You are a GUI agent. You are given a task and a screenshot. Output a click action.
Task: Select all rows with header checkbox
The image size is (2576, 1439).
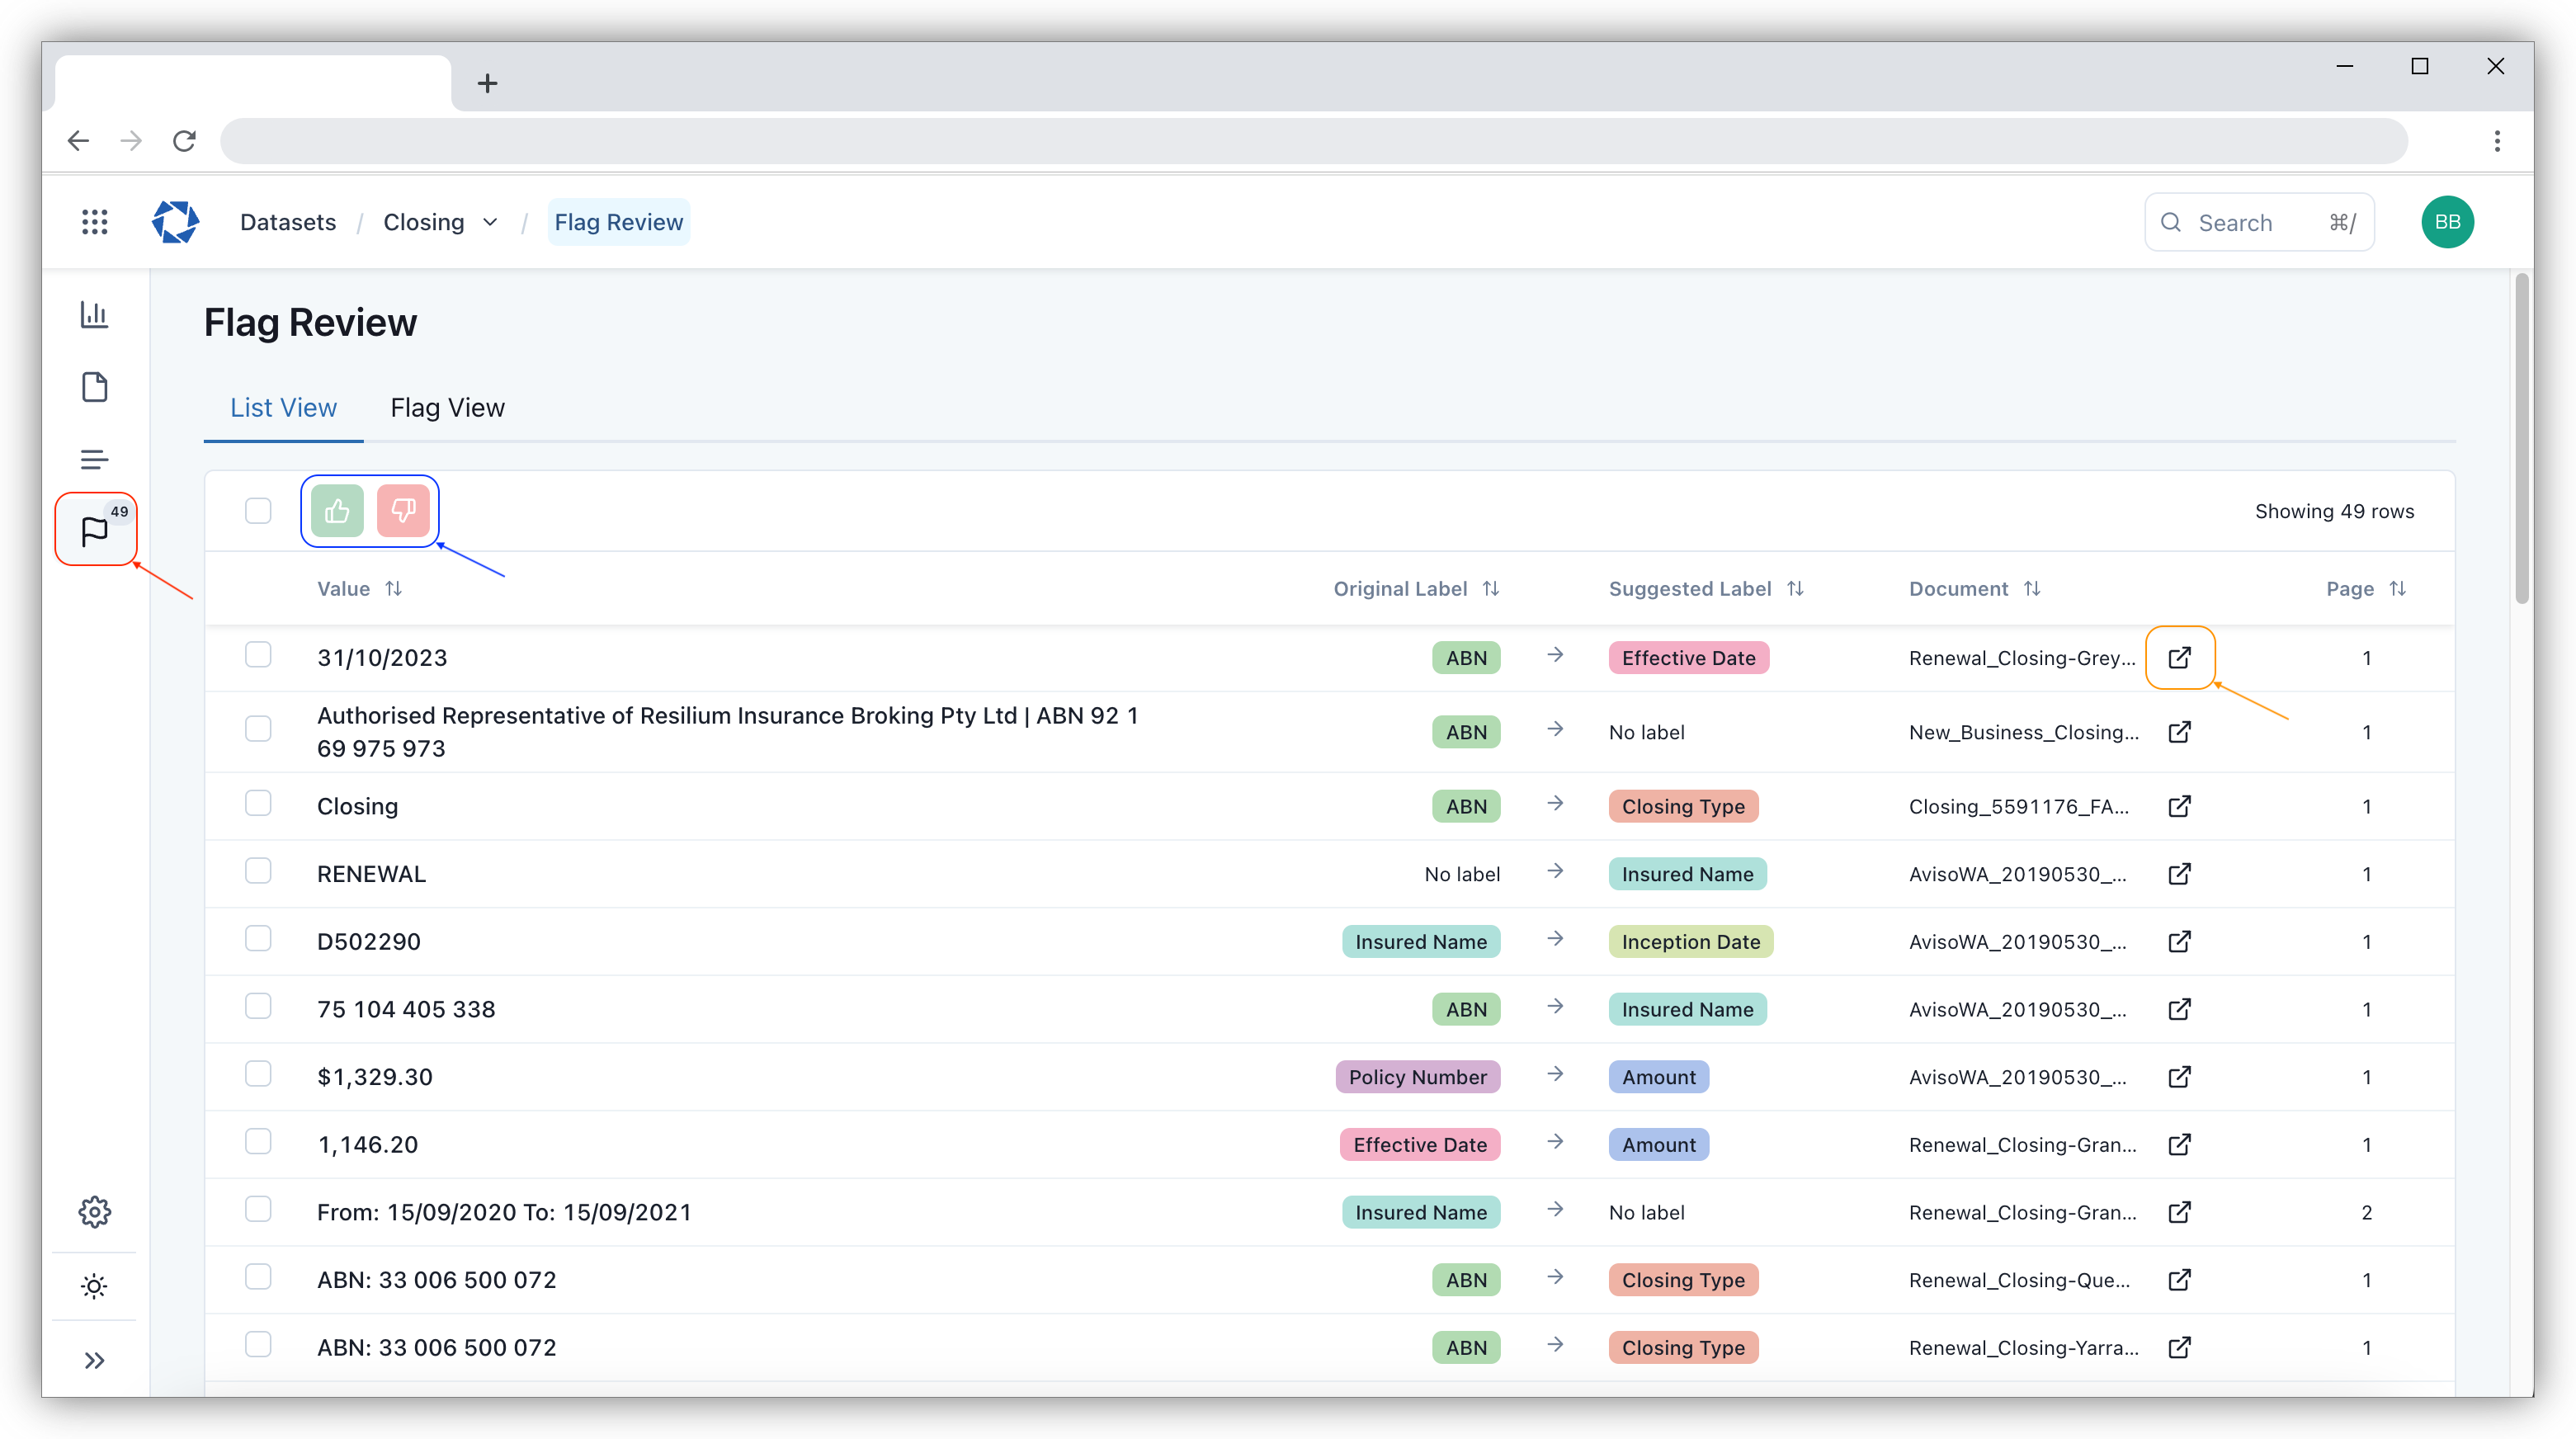point(258,511)
